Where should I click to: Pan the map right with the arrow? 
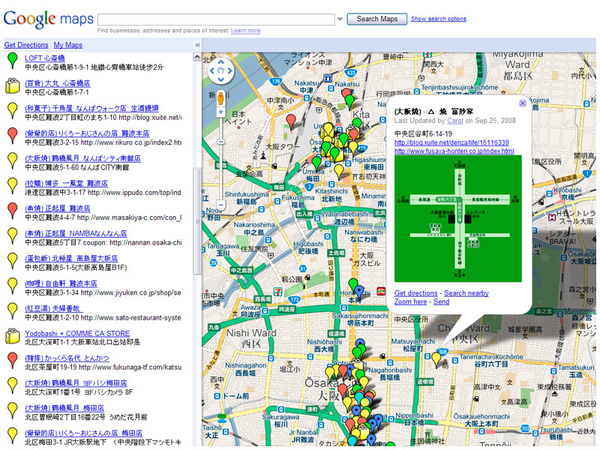230,71
